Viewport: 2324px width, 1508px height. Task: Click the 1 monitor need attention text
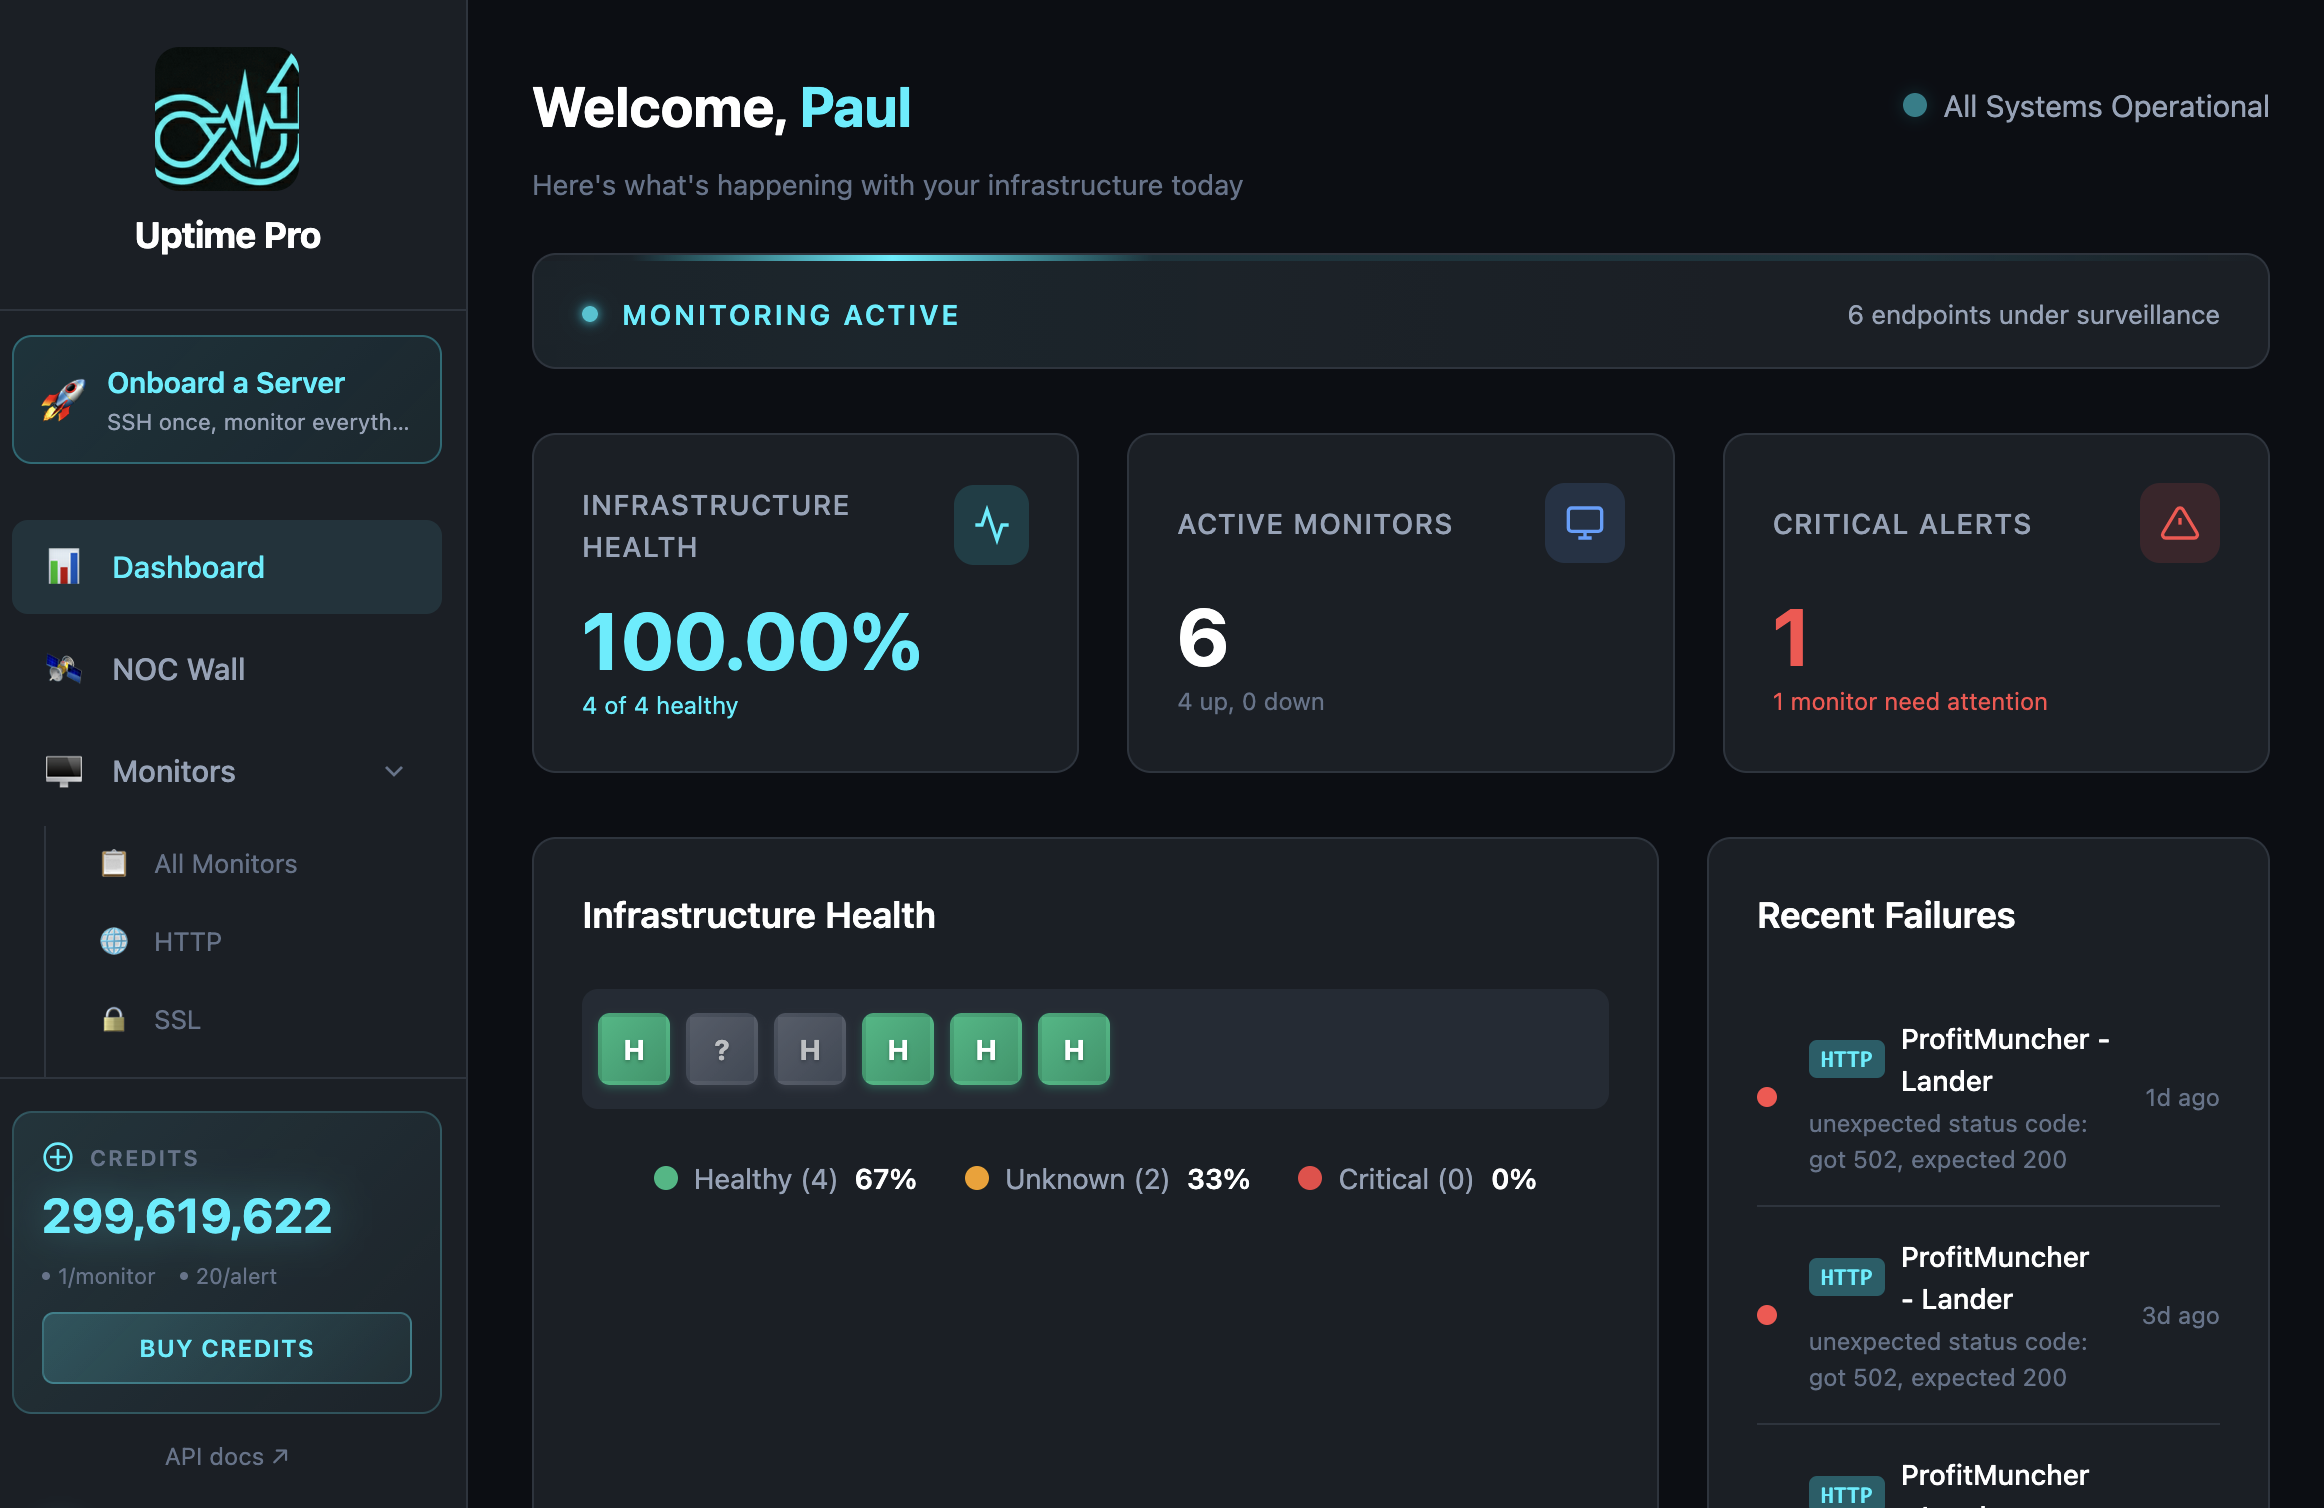(1910, 701)
